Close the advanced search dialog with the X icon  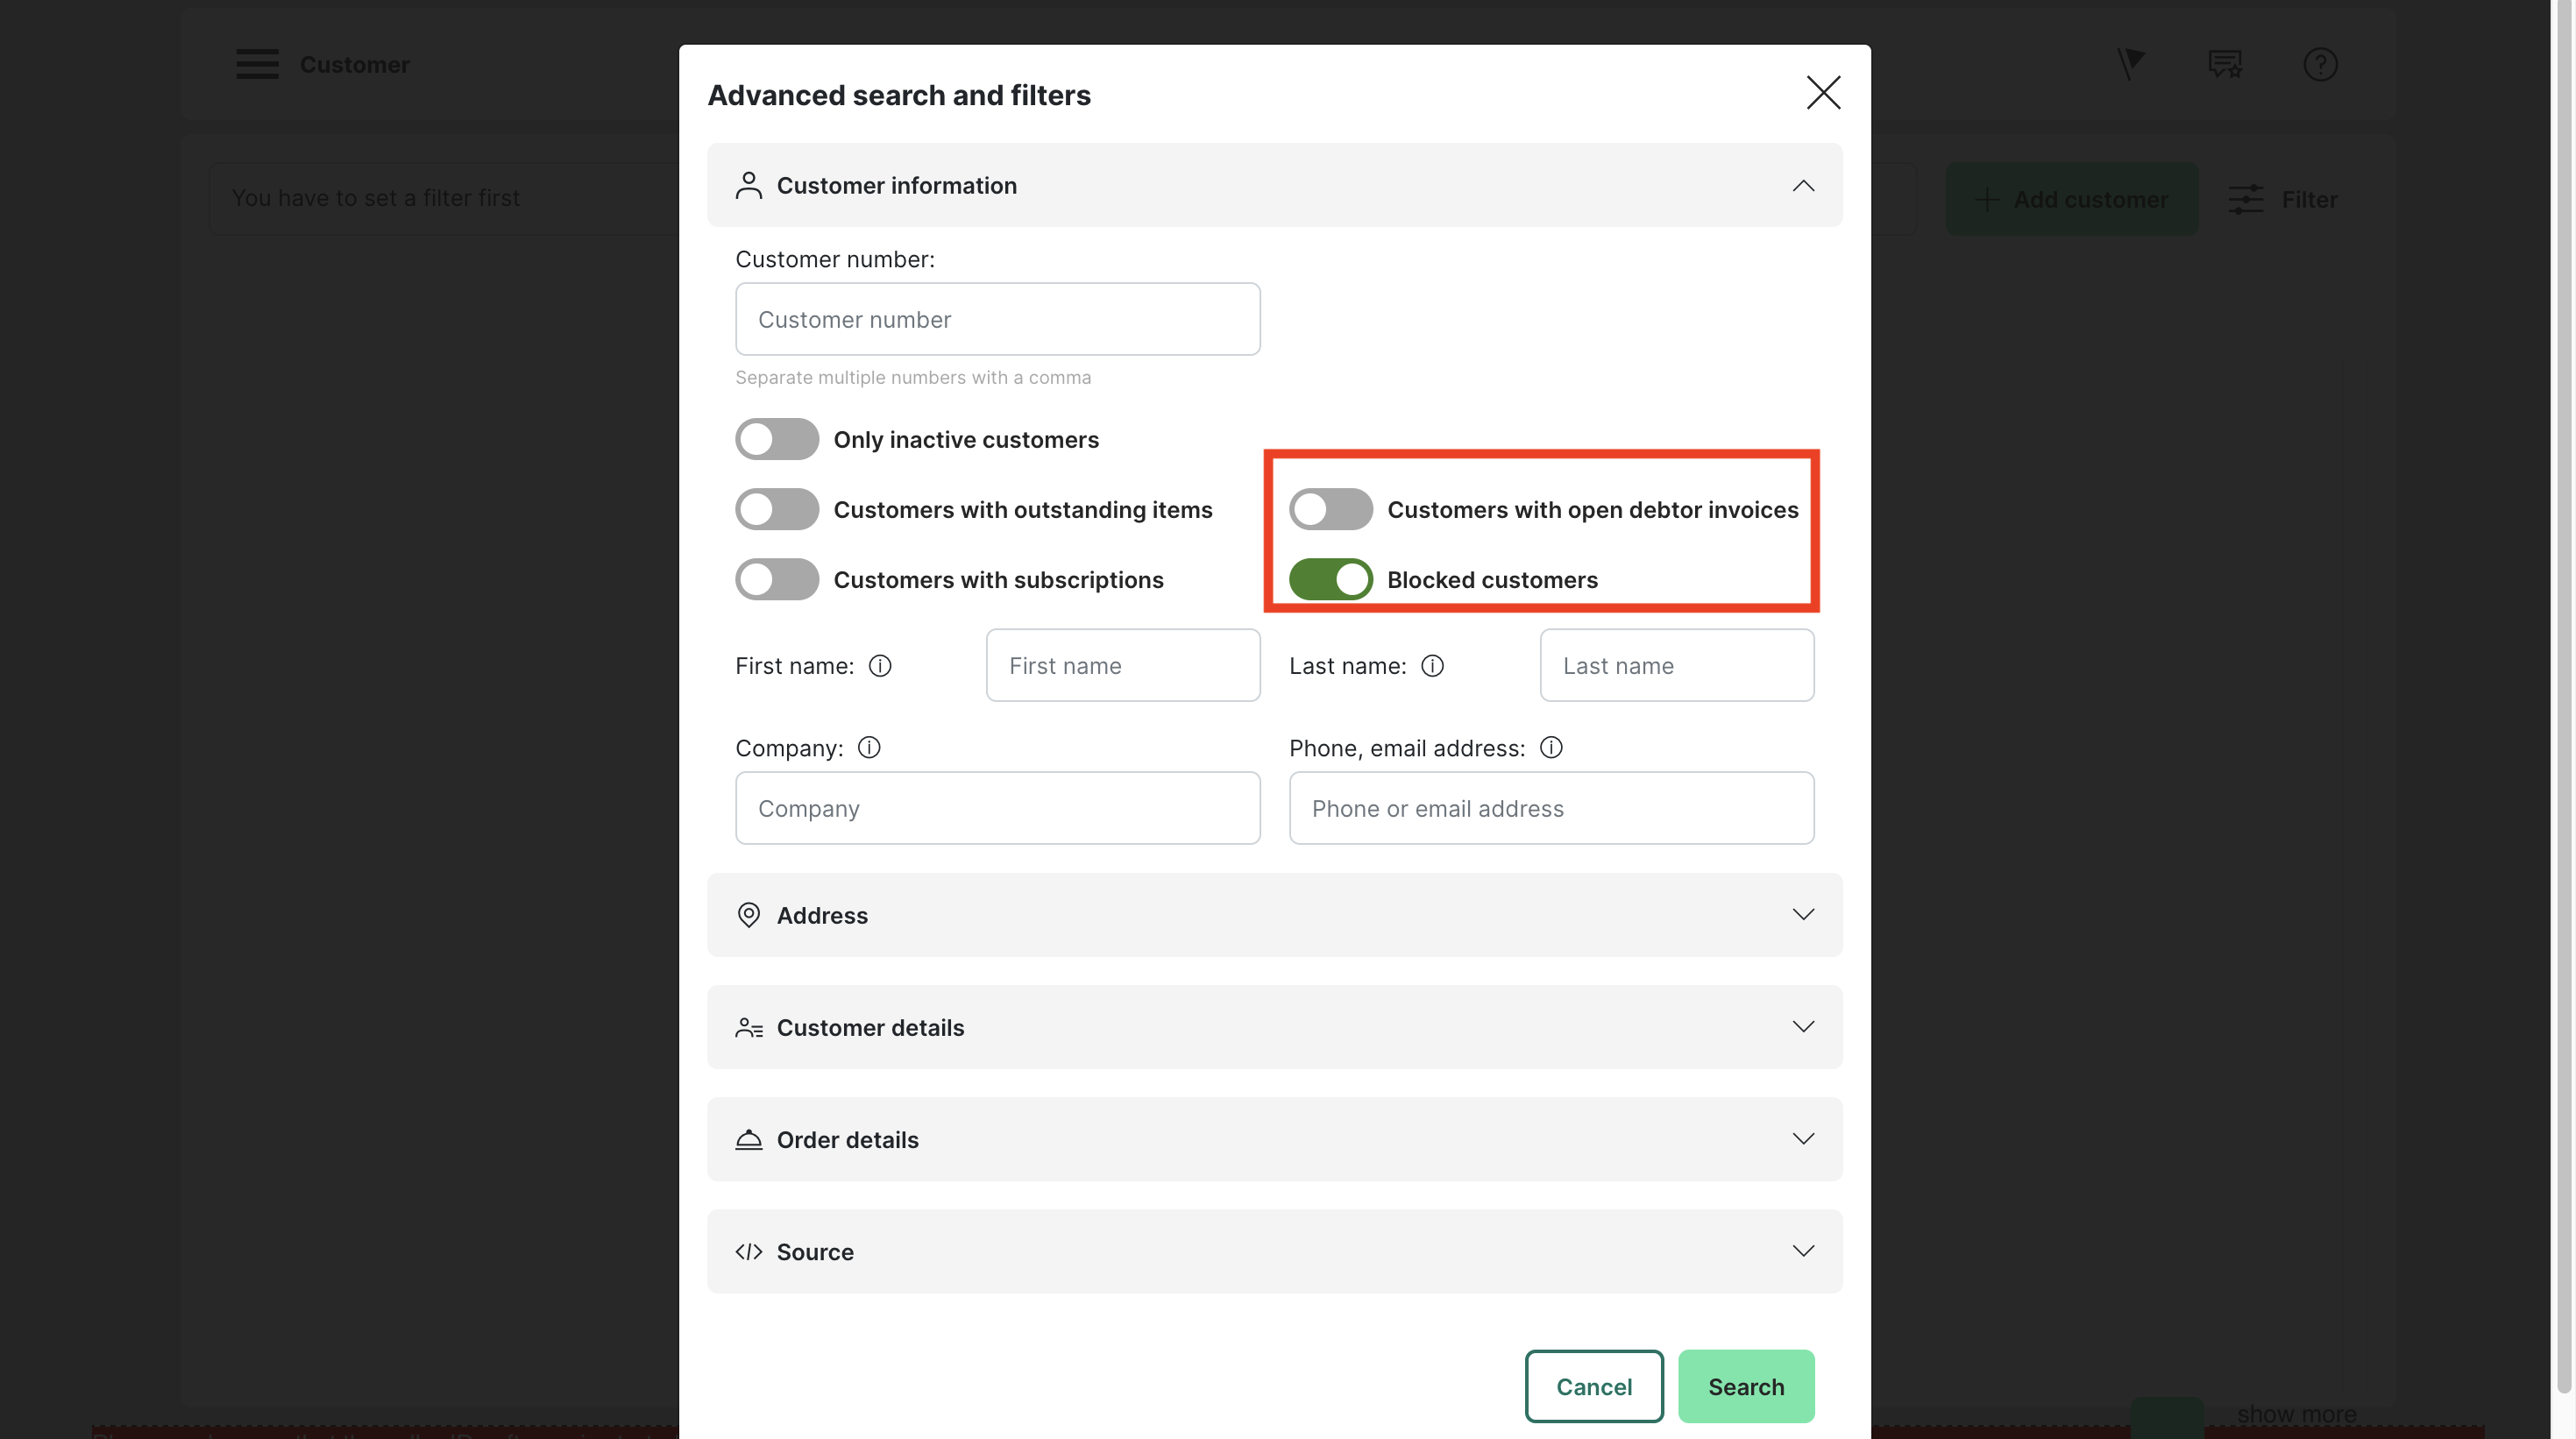click(1823, 93)
